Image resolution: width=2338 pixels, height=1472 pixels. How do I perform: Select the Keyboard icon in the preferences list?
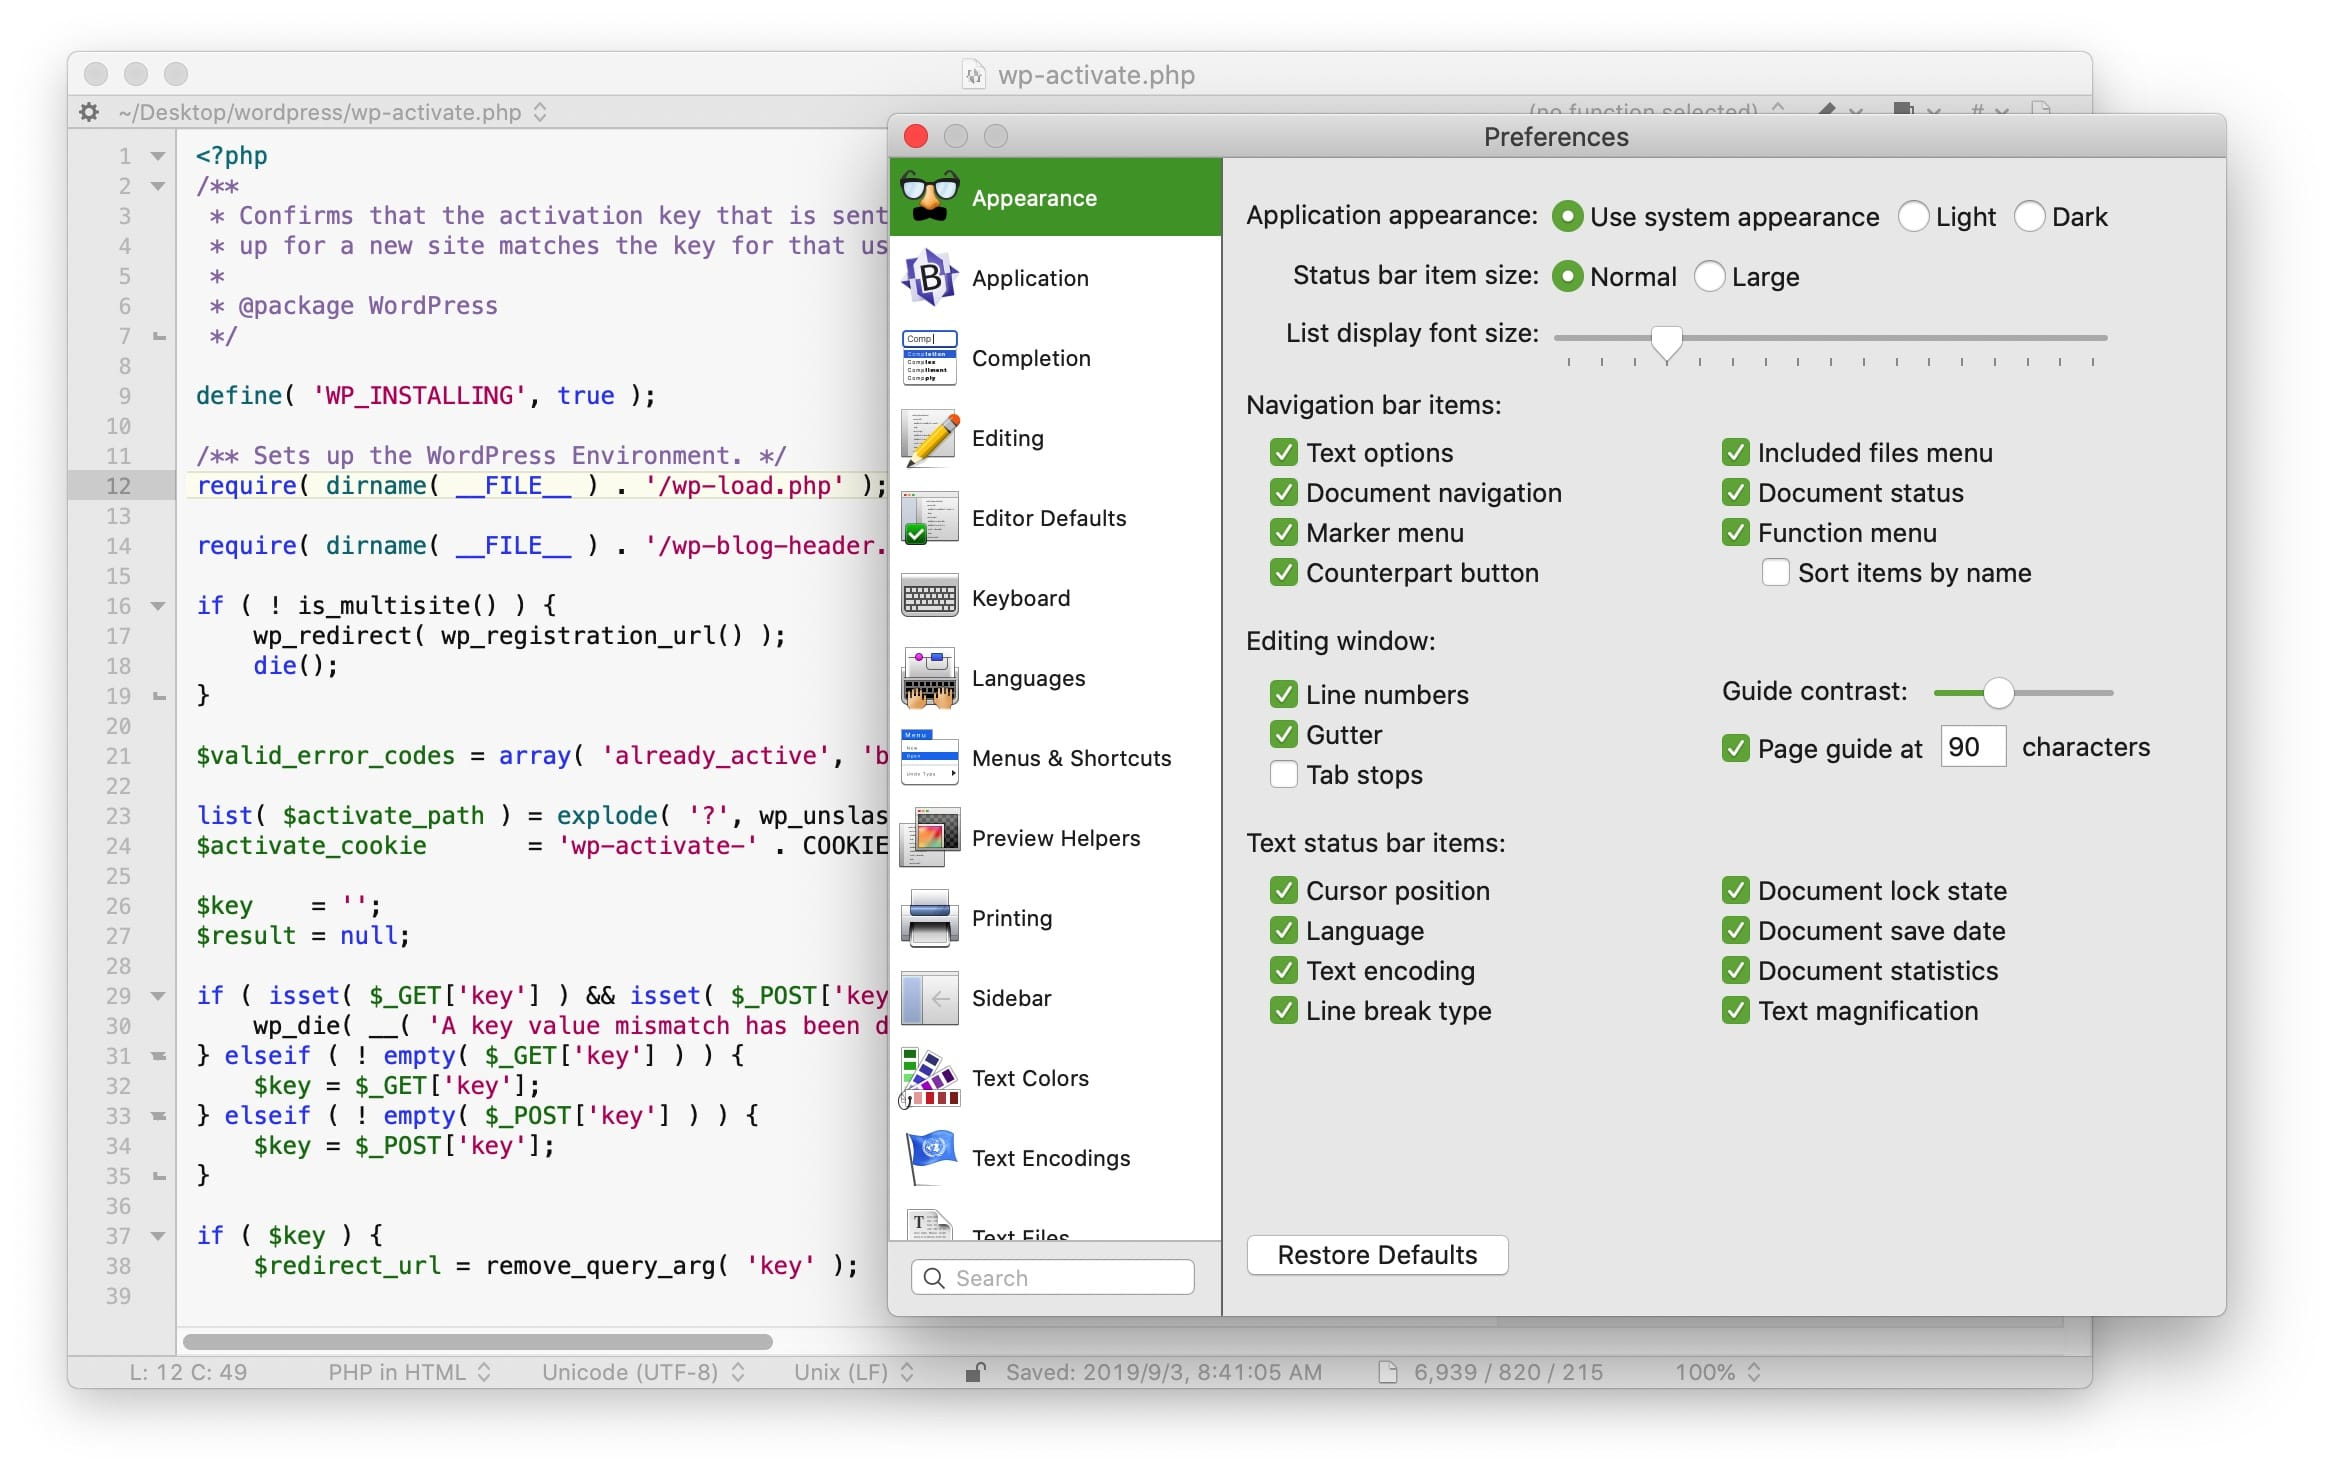click(930, 598)
